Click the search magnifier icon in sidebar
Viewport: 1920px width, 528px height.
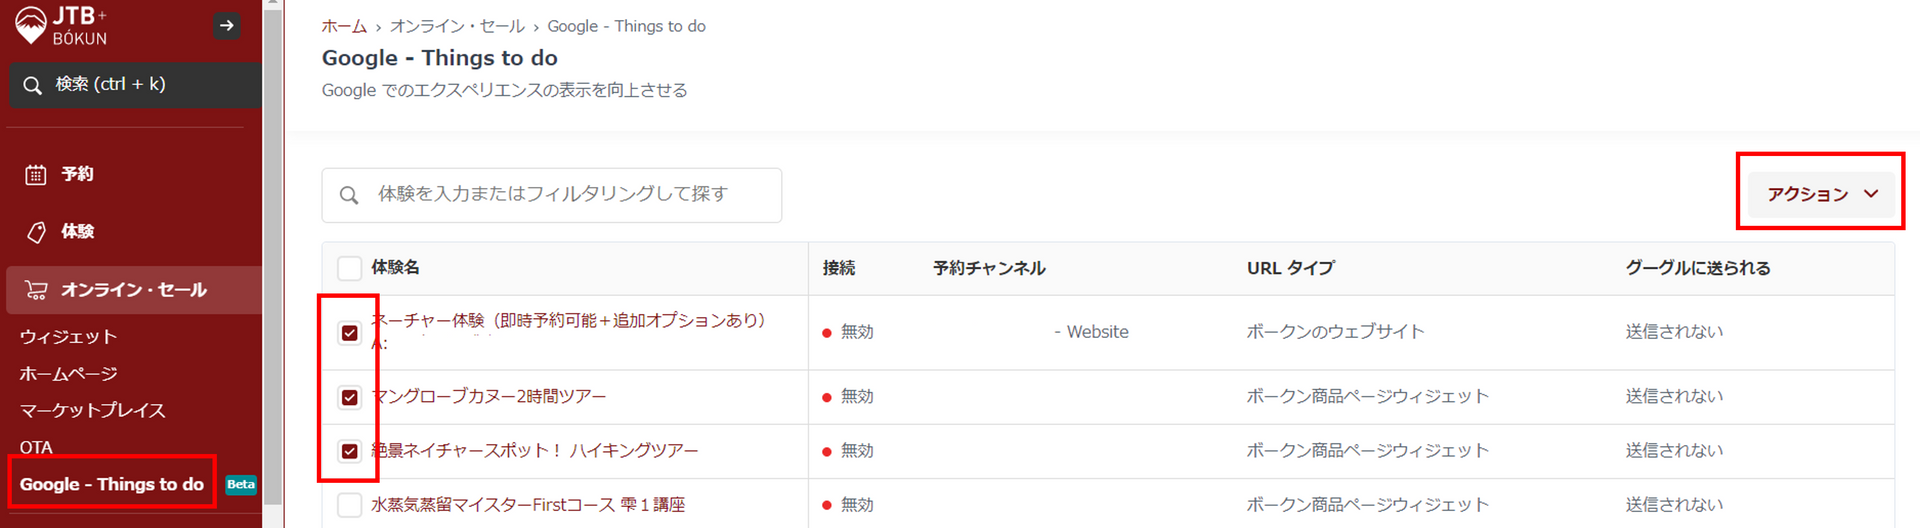pyautogui.click(x=33, y=85)
